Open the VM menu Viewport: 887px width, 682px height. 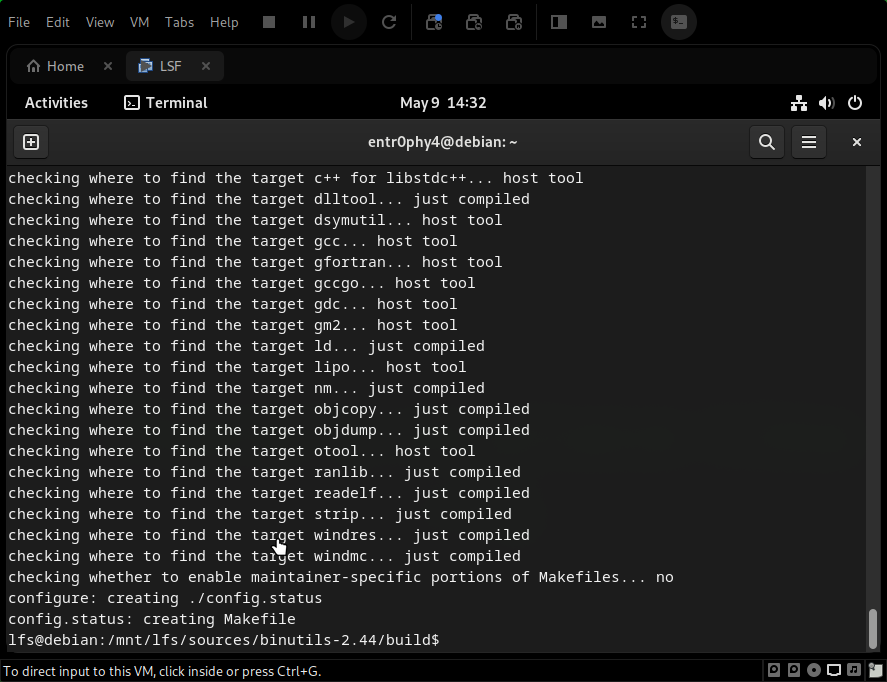(140, 22)
